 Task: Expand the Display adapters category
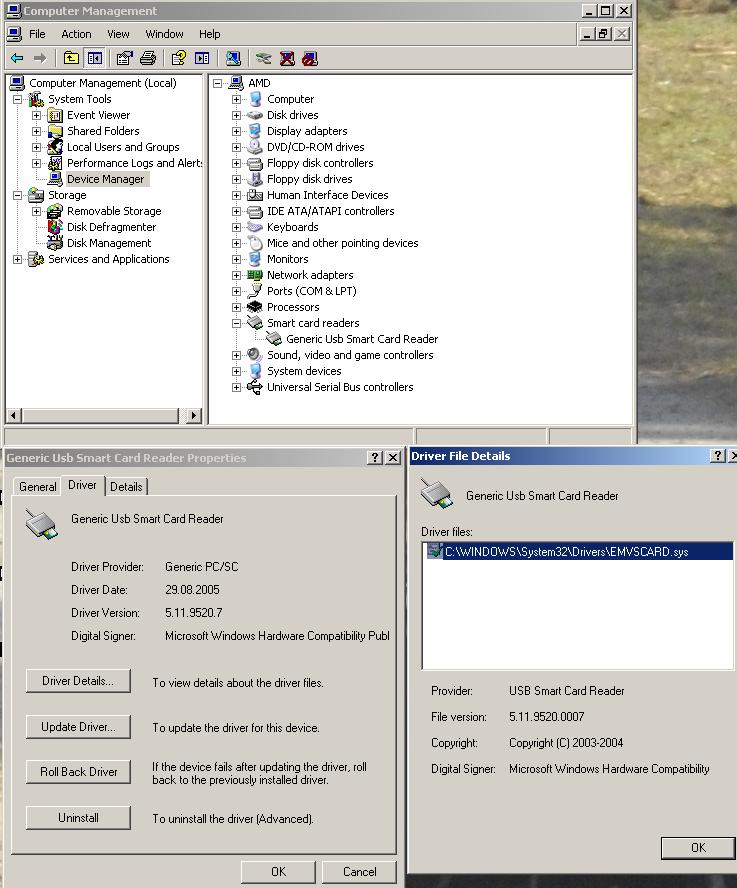pyautogui.click(x=236, y=131)
